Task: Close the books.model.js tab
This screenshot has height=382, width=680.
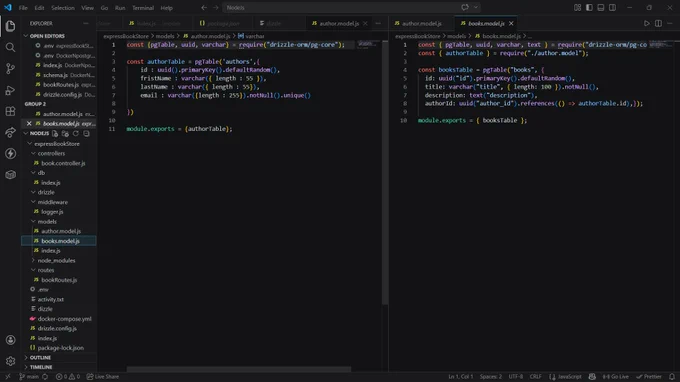Action: 511,23
